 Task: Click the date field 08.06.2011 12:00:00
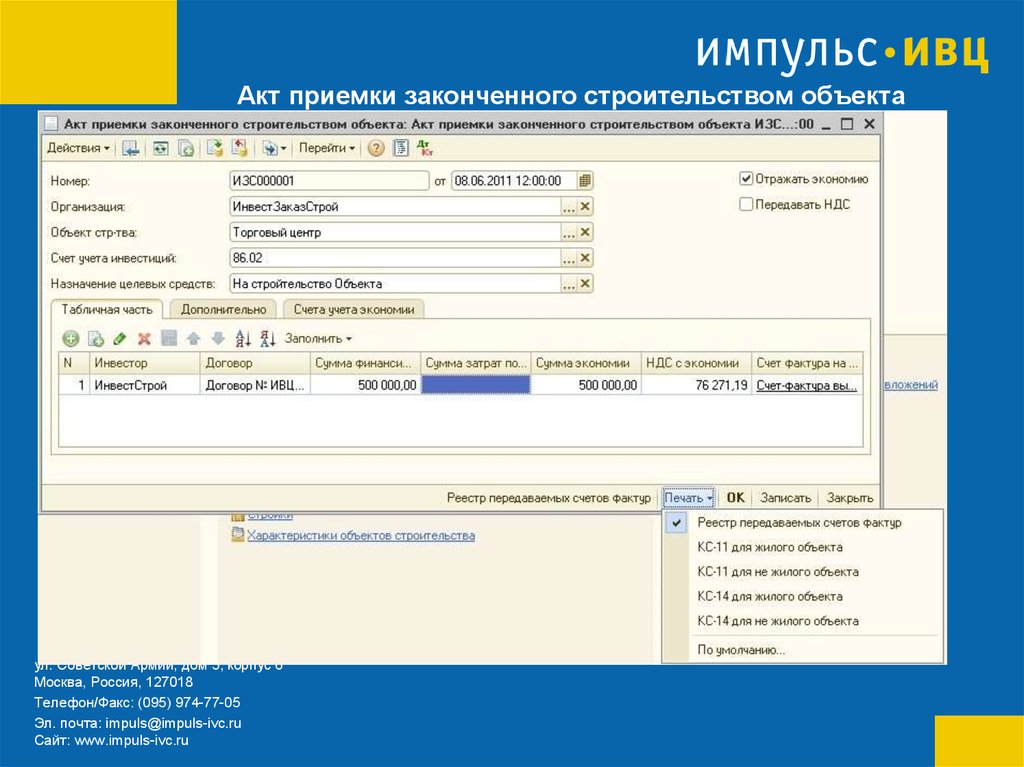pyautogui.click(x=514, y=181)
